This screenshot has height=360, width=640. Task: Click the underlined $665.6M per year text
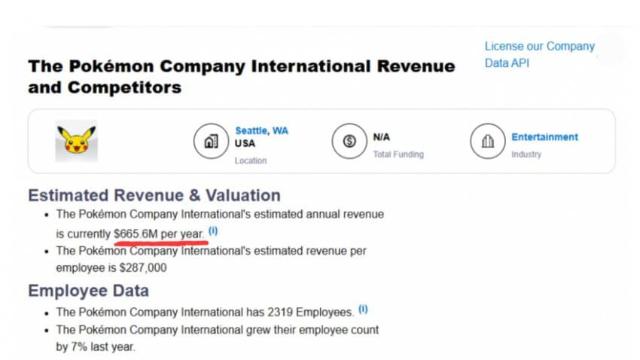(x=158, y=234)
